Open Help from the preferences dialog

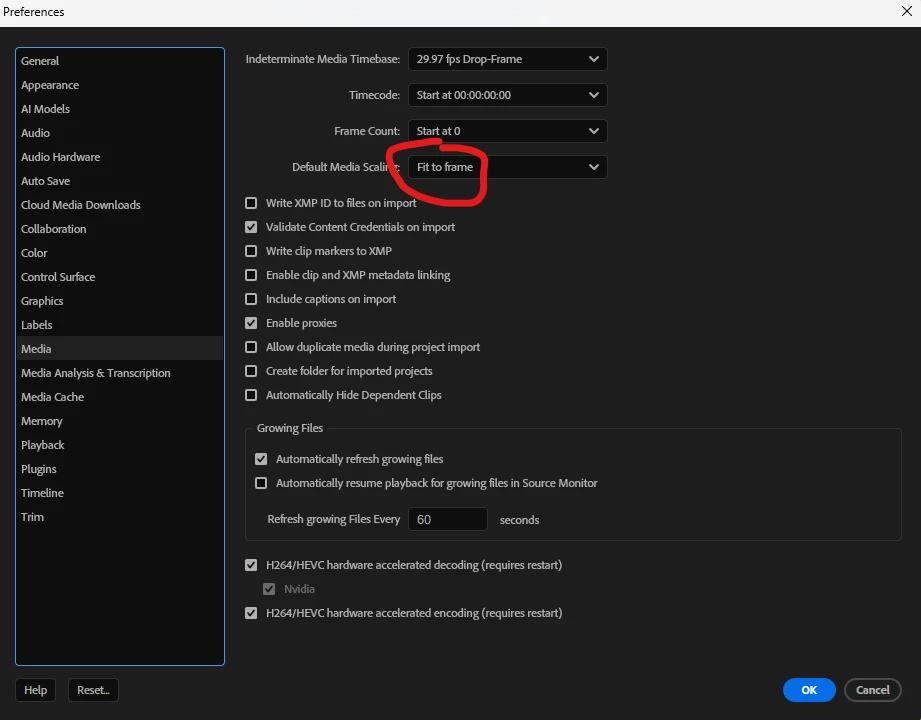pos(35,690)
